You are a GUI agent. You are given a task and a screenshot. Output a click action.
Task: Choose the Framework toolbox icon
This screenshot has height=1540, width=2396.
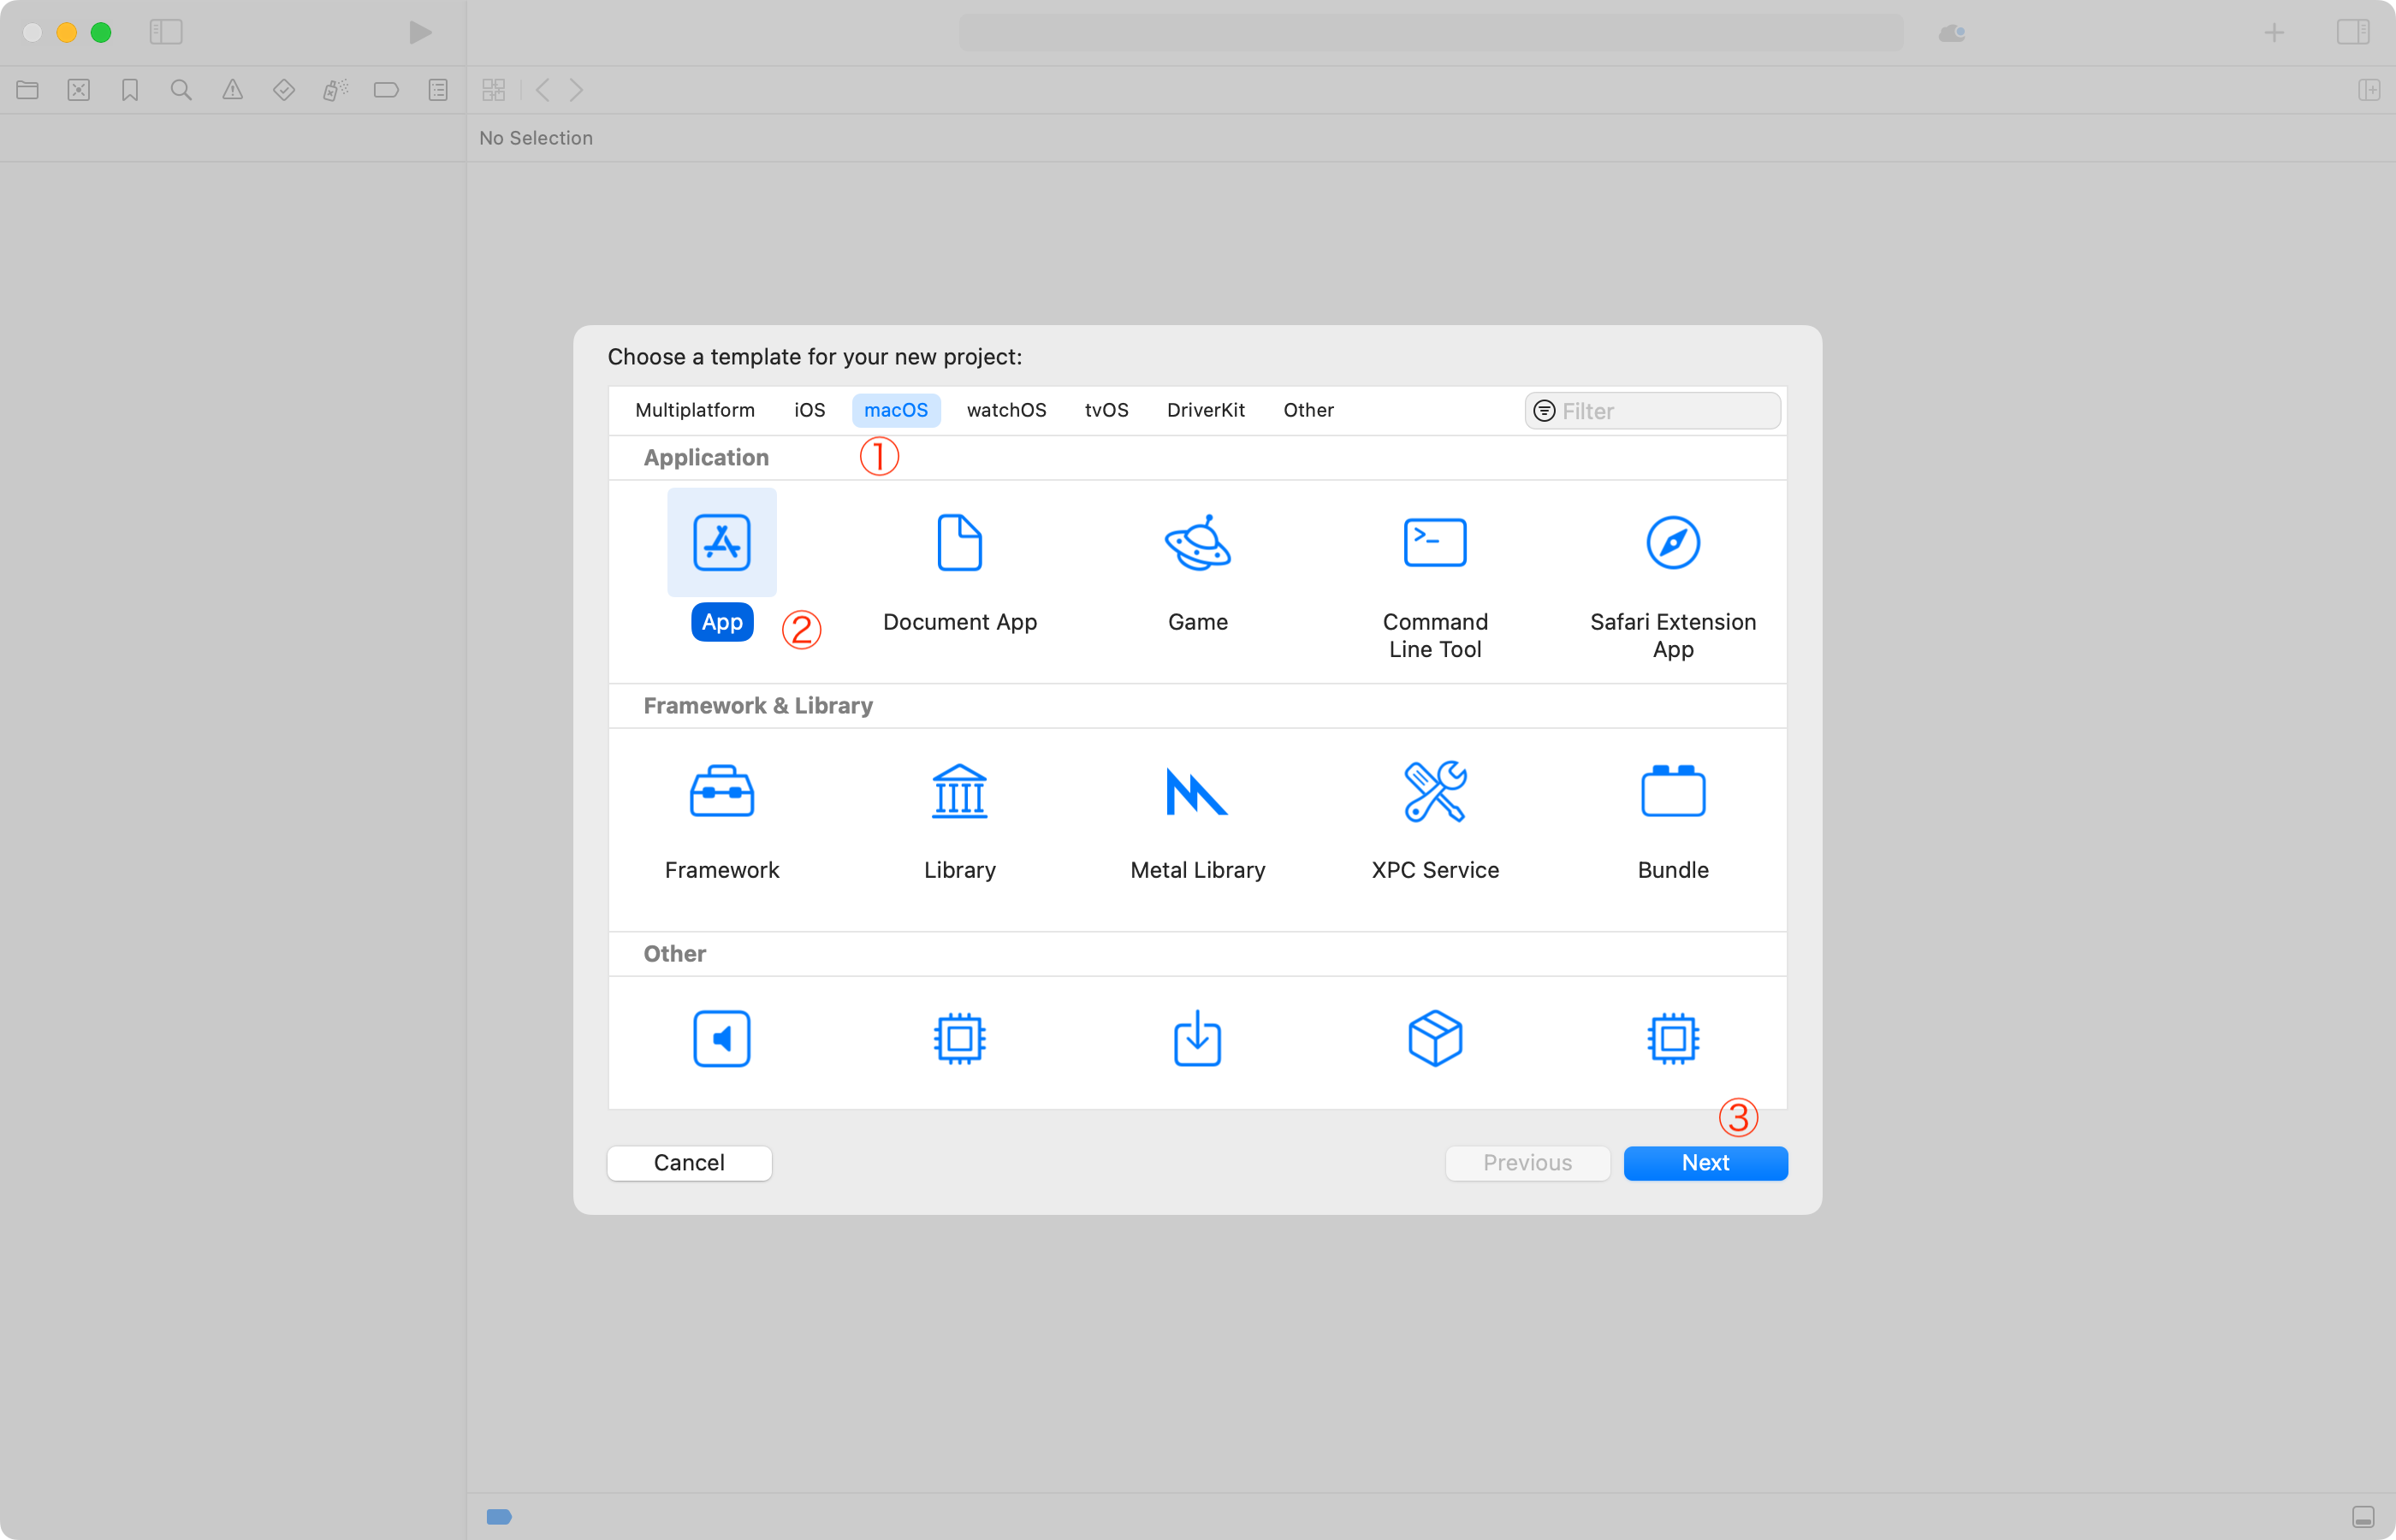click(721, 791)
